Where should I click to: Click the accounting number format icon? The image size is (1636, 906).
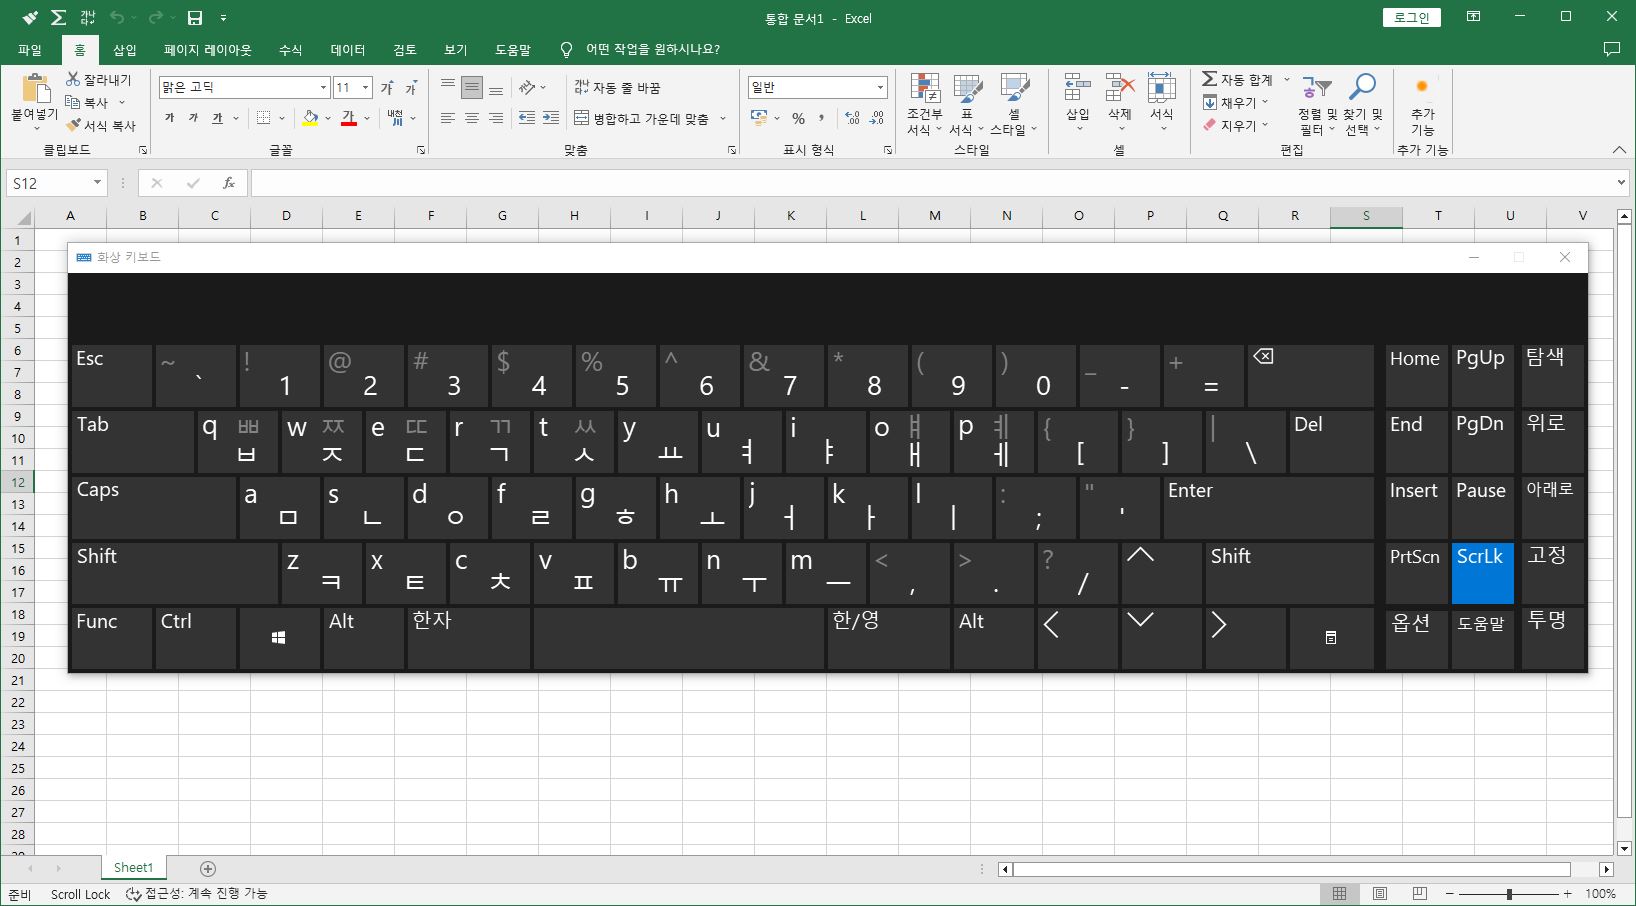(x=760, y=118)
